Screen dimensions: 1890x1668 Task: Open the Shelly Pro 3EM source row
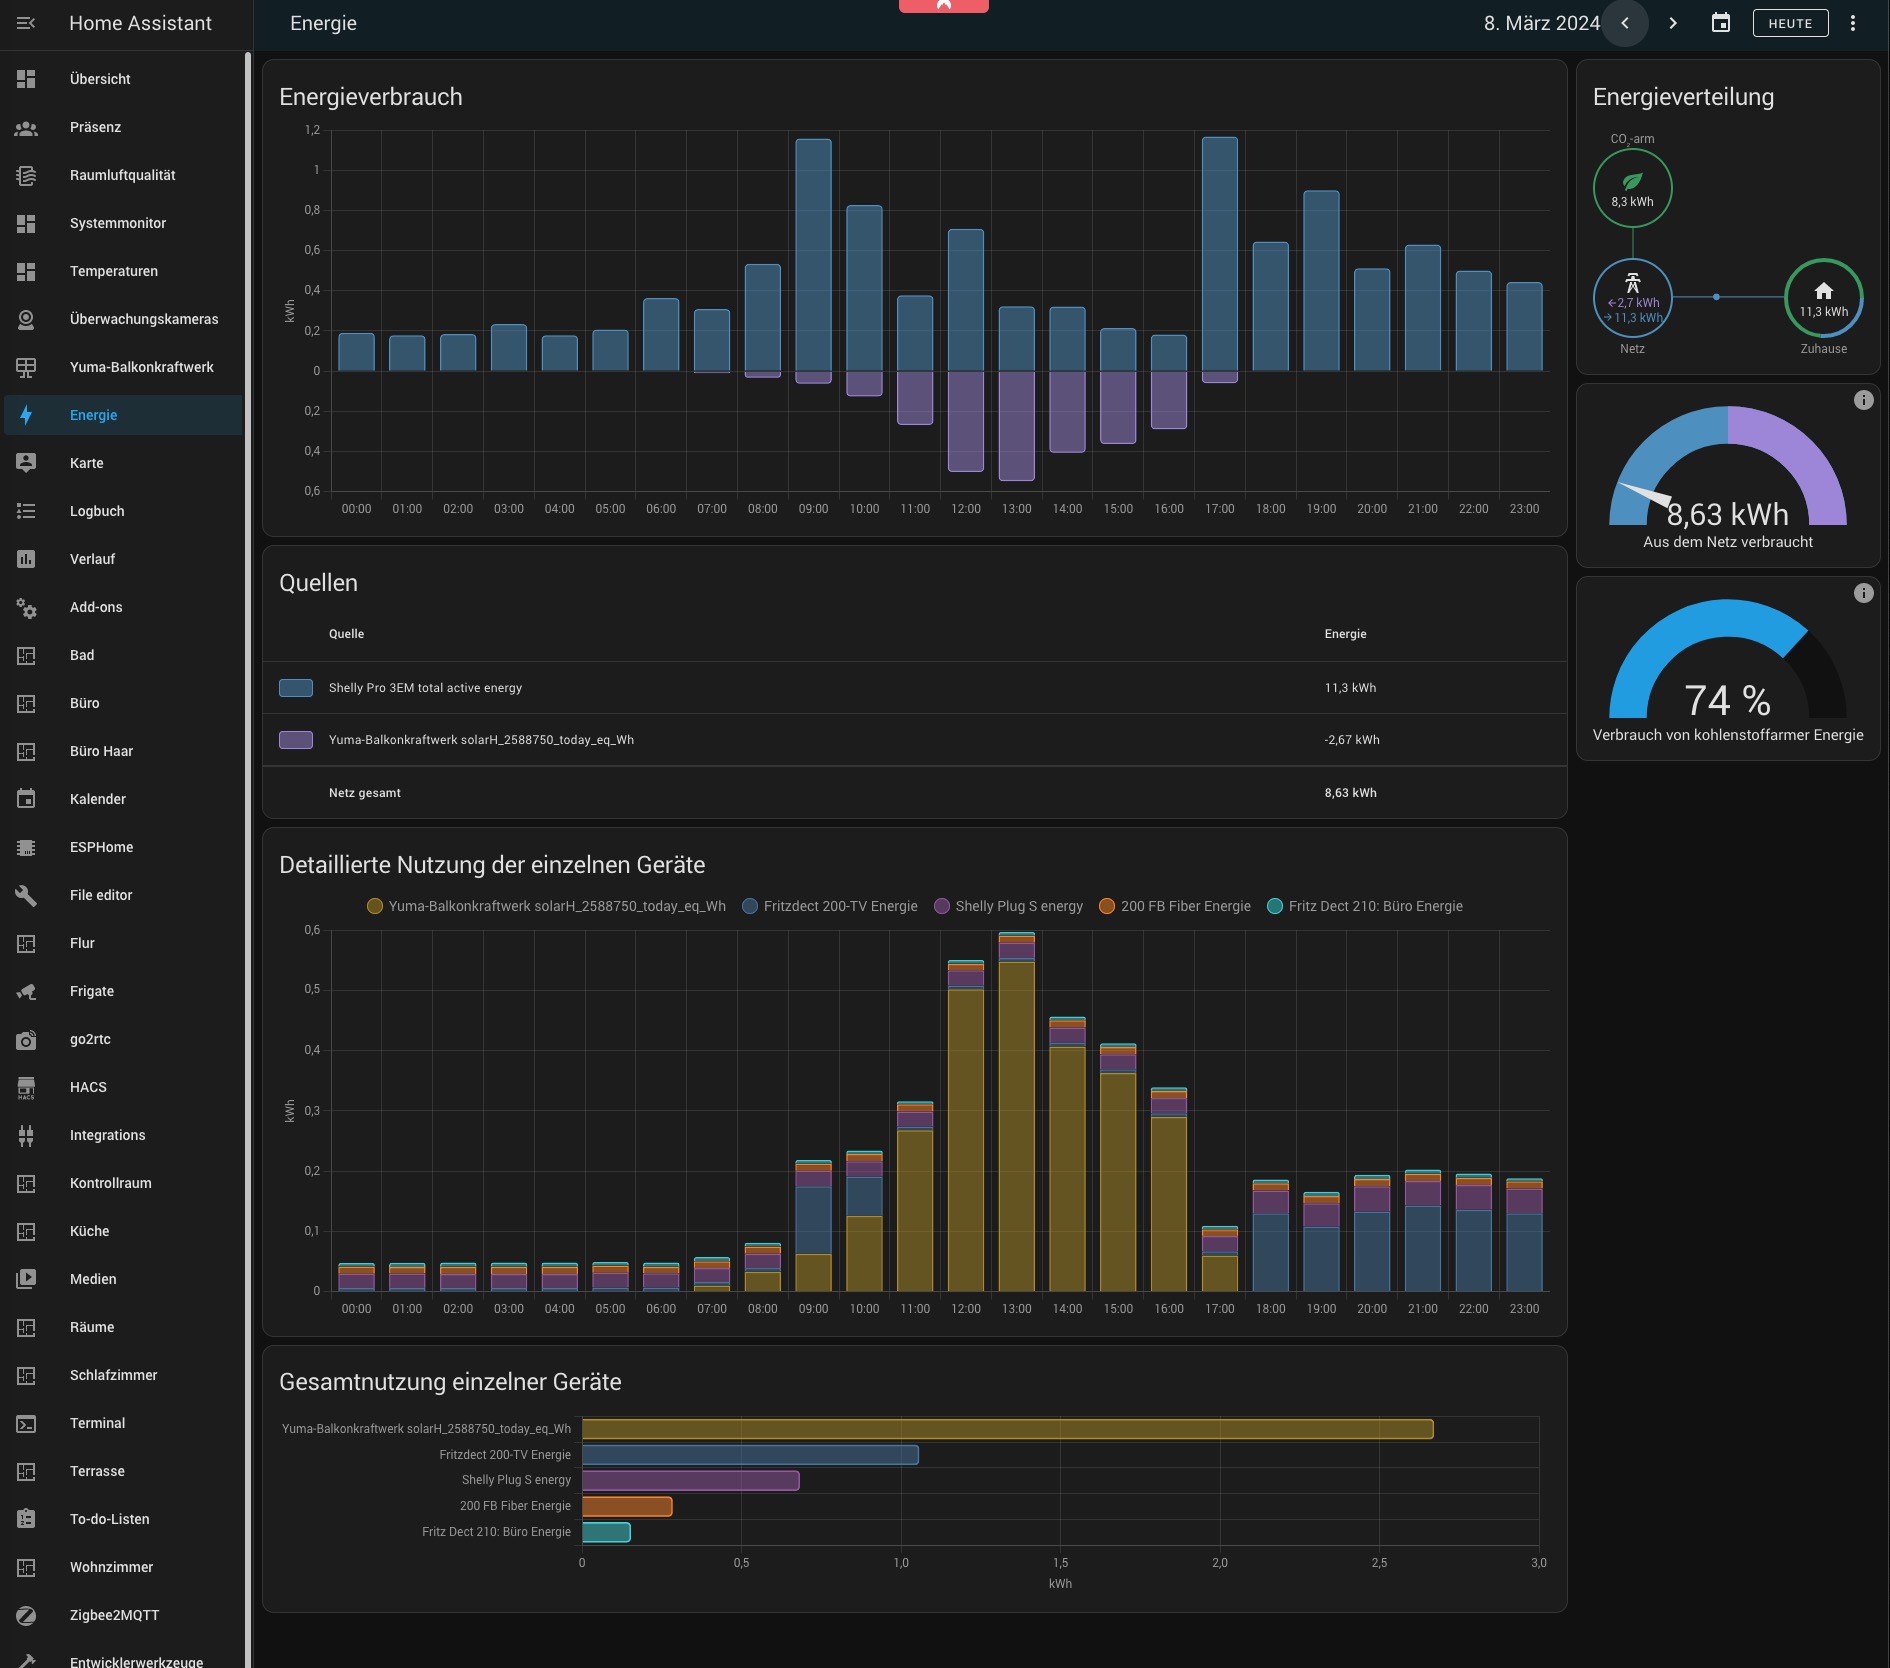[x=425, y=688]
